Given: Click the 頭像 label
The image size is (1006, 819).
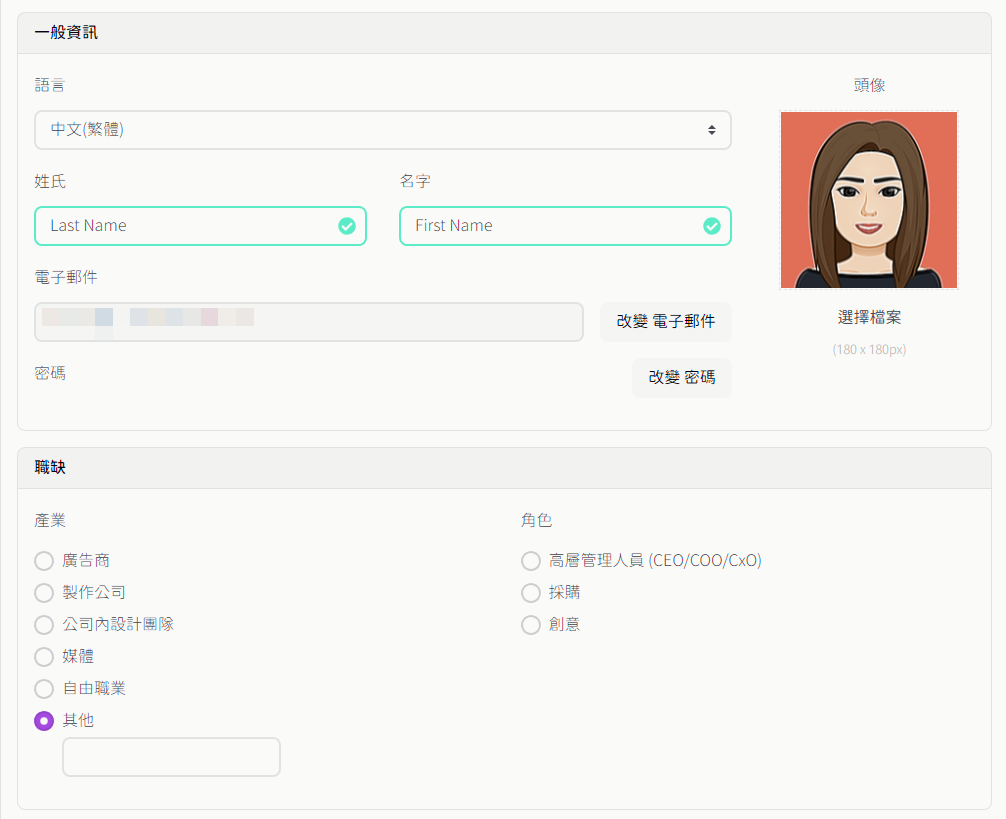Looking at the screenshot, I should coord(869,85).
